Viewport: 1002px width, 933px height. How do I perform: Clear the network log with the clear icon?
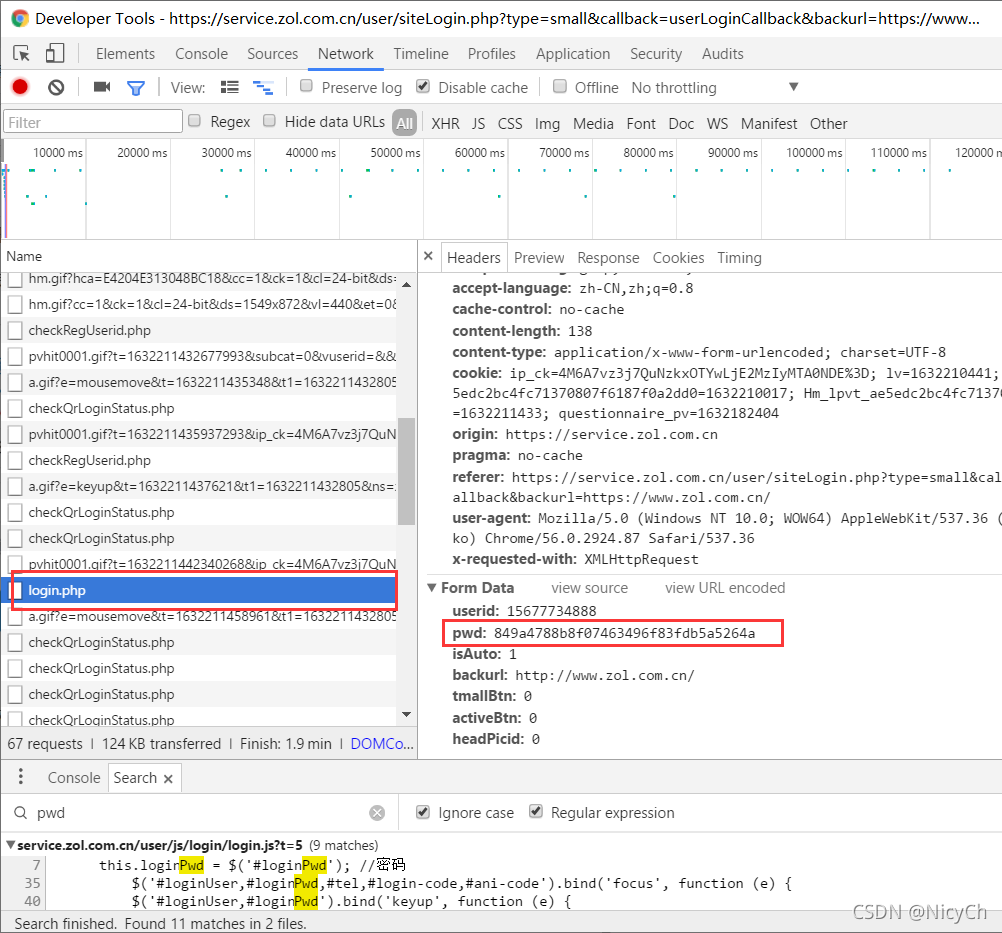coord(56,87)
